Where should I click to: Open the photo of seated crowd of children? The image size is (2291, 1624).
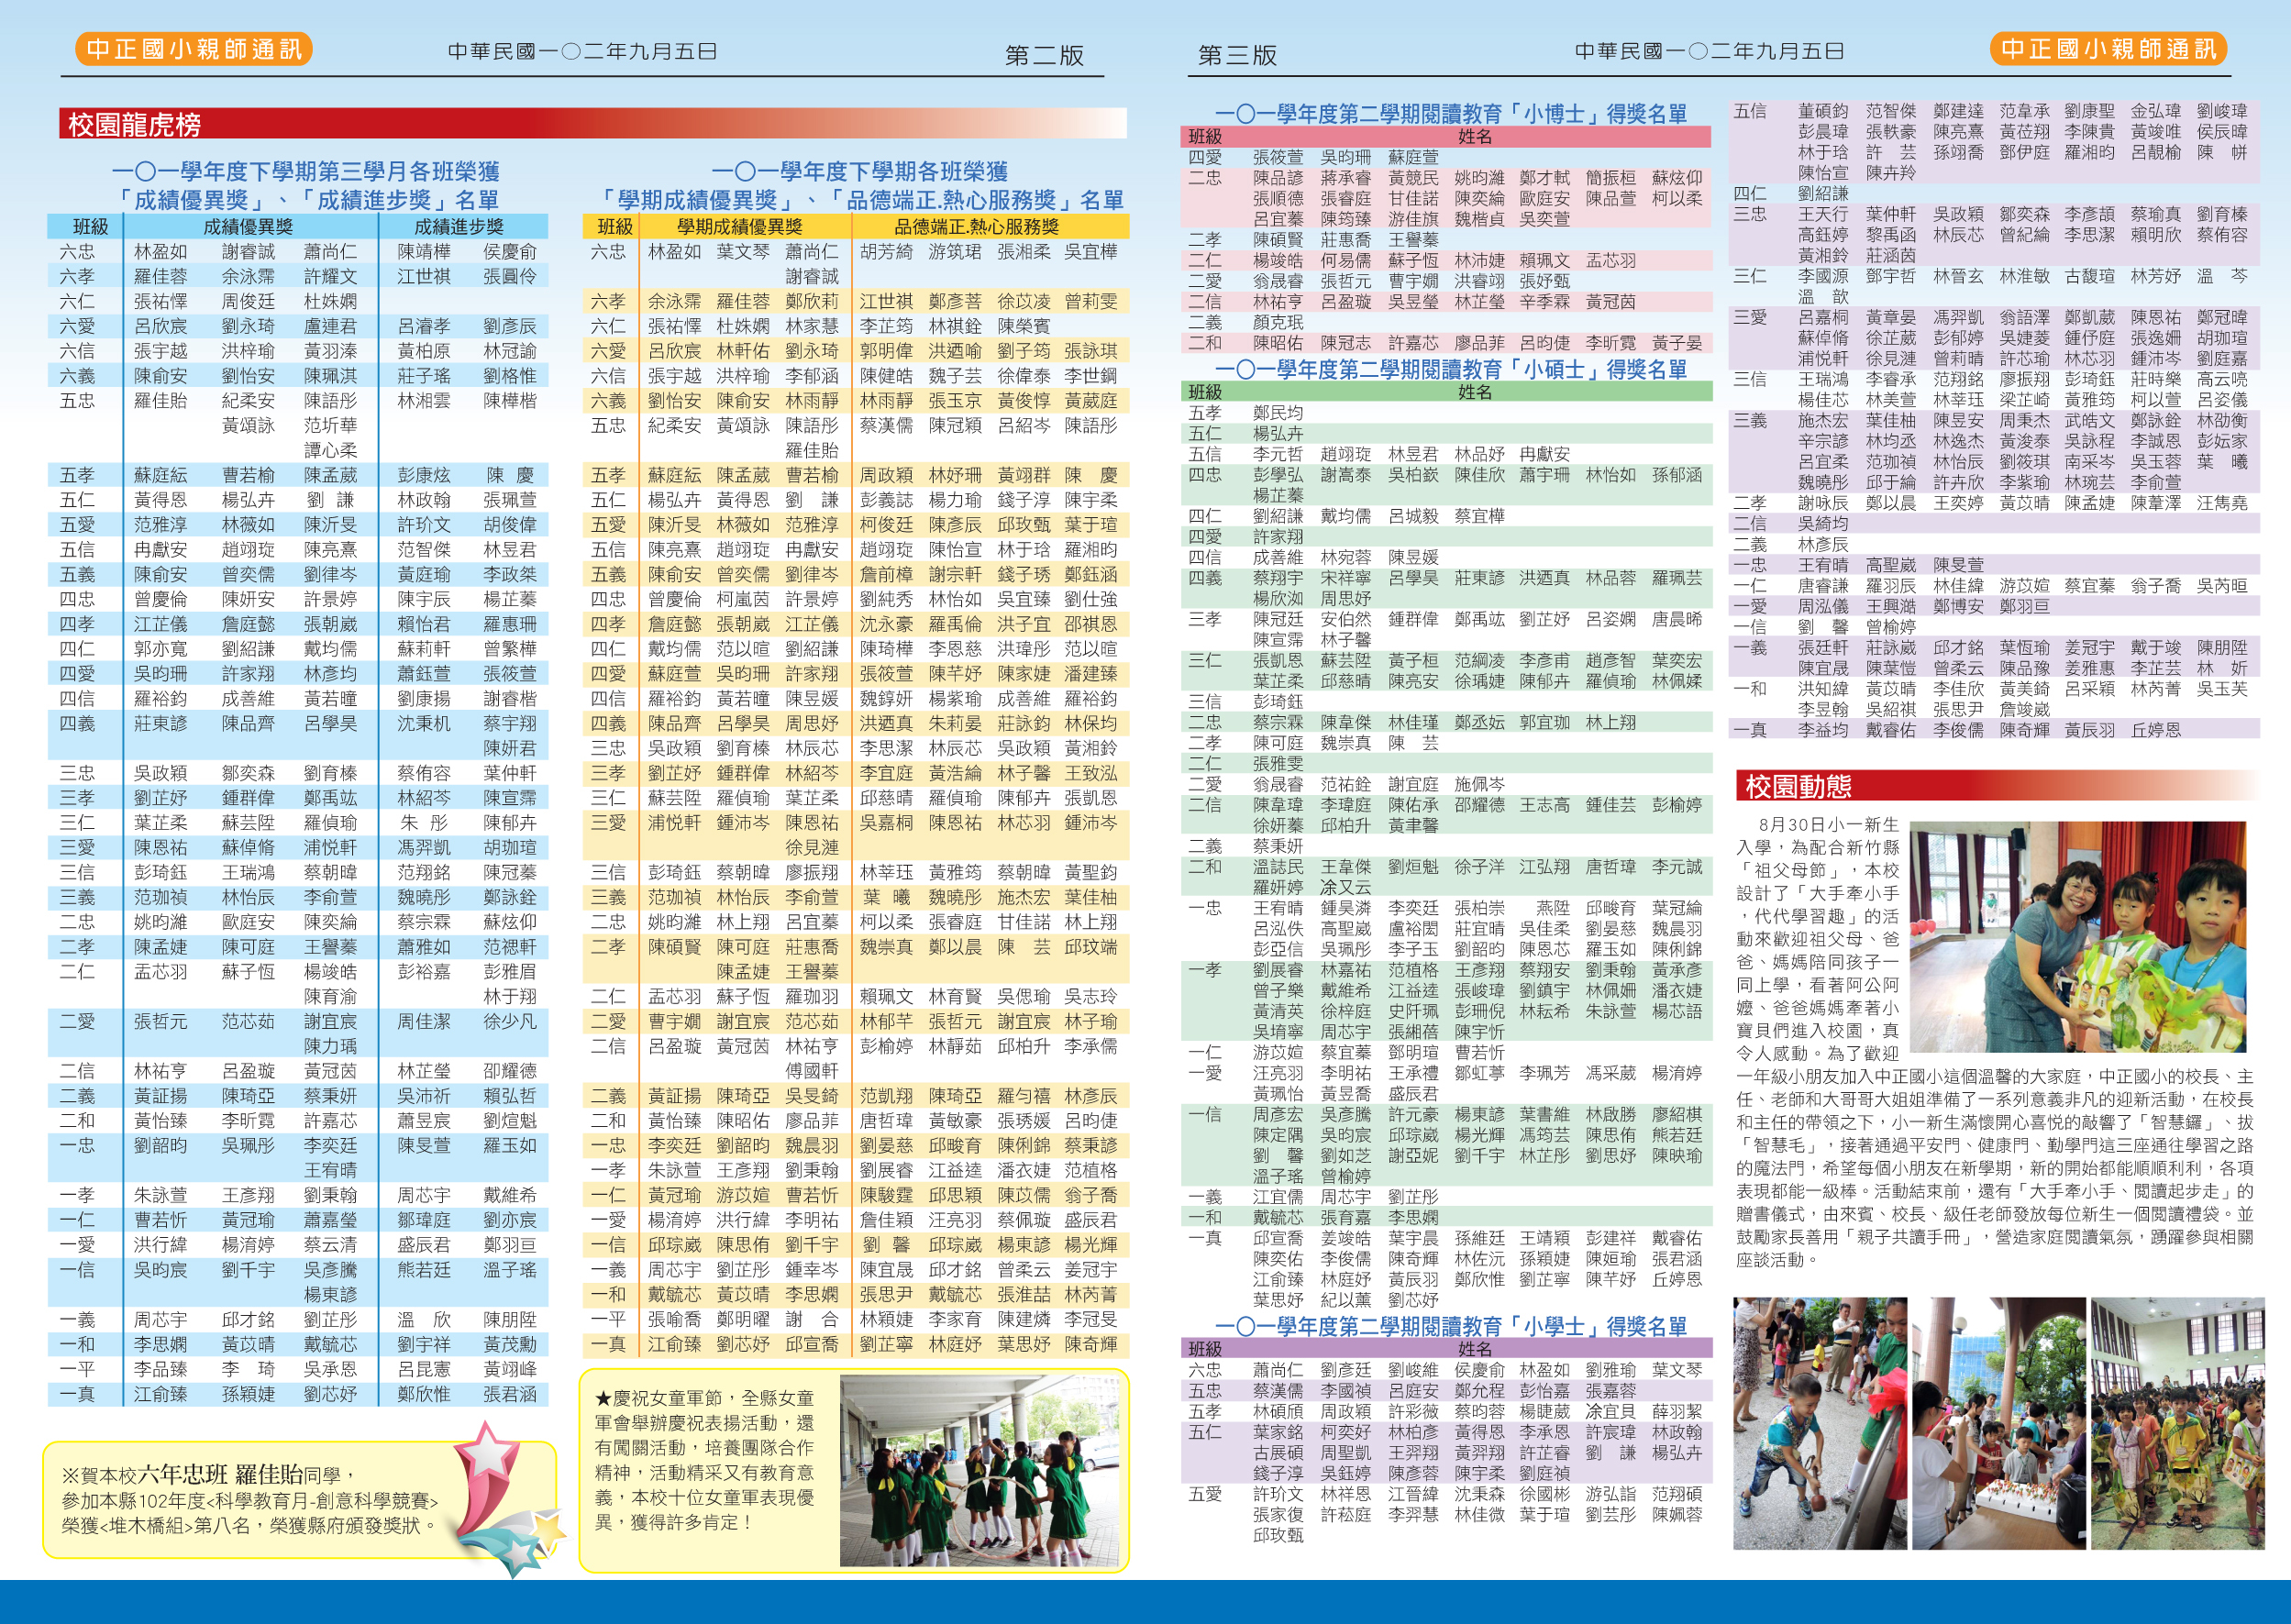(x=2178, y=1424)
